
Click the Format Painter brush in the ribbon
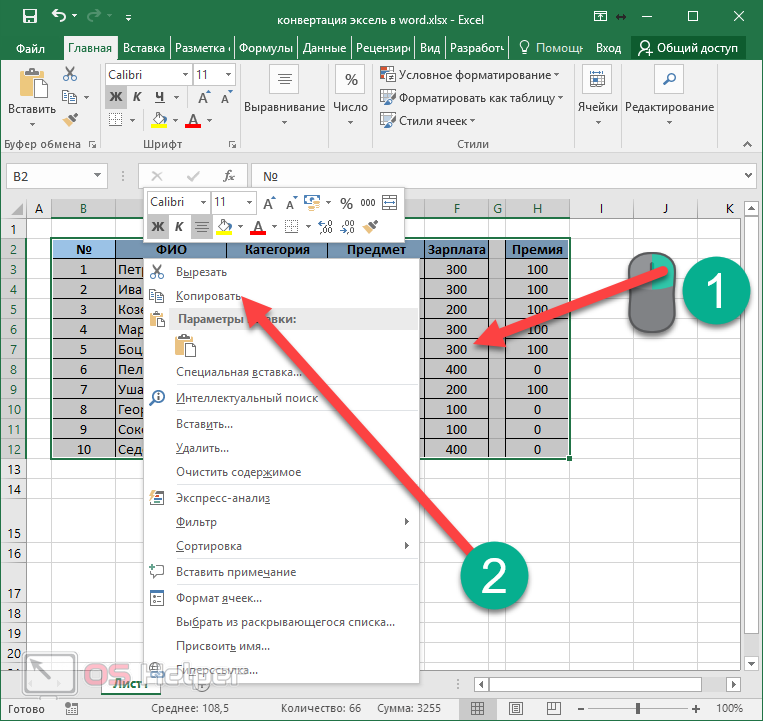[71, 120]
